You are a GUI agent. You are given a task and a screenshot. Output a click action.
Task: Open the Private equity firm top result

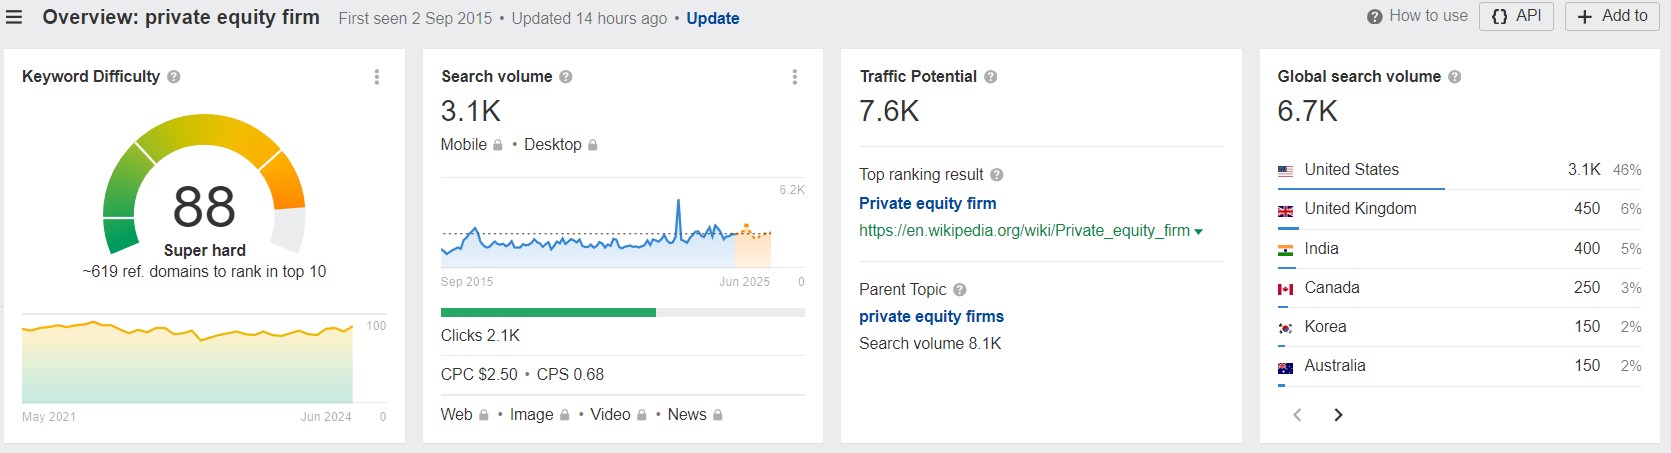(927, 203)
